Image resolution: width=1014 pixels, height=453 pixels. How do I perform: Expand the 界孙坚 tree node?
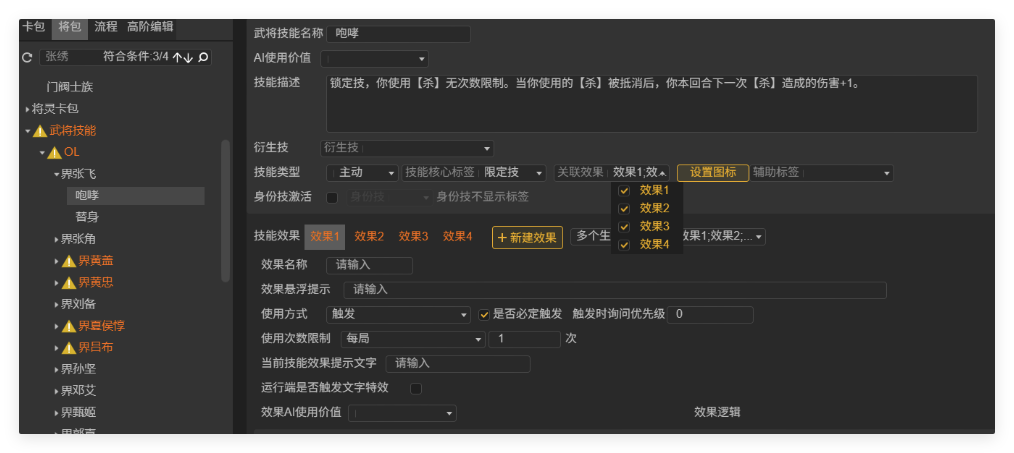pyautogui.click(x=56, y=370)
